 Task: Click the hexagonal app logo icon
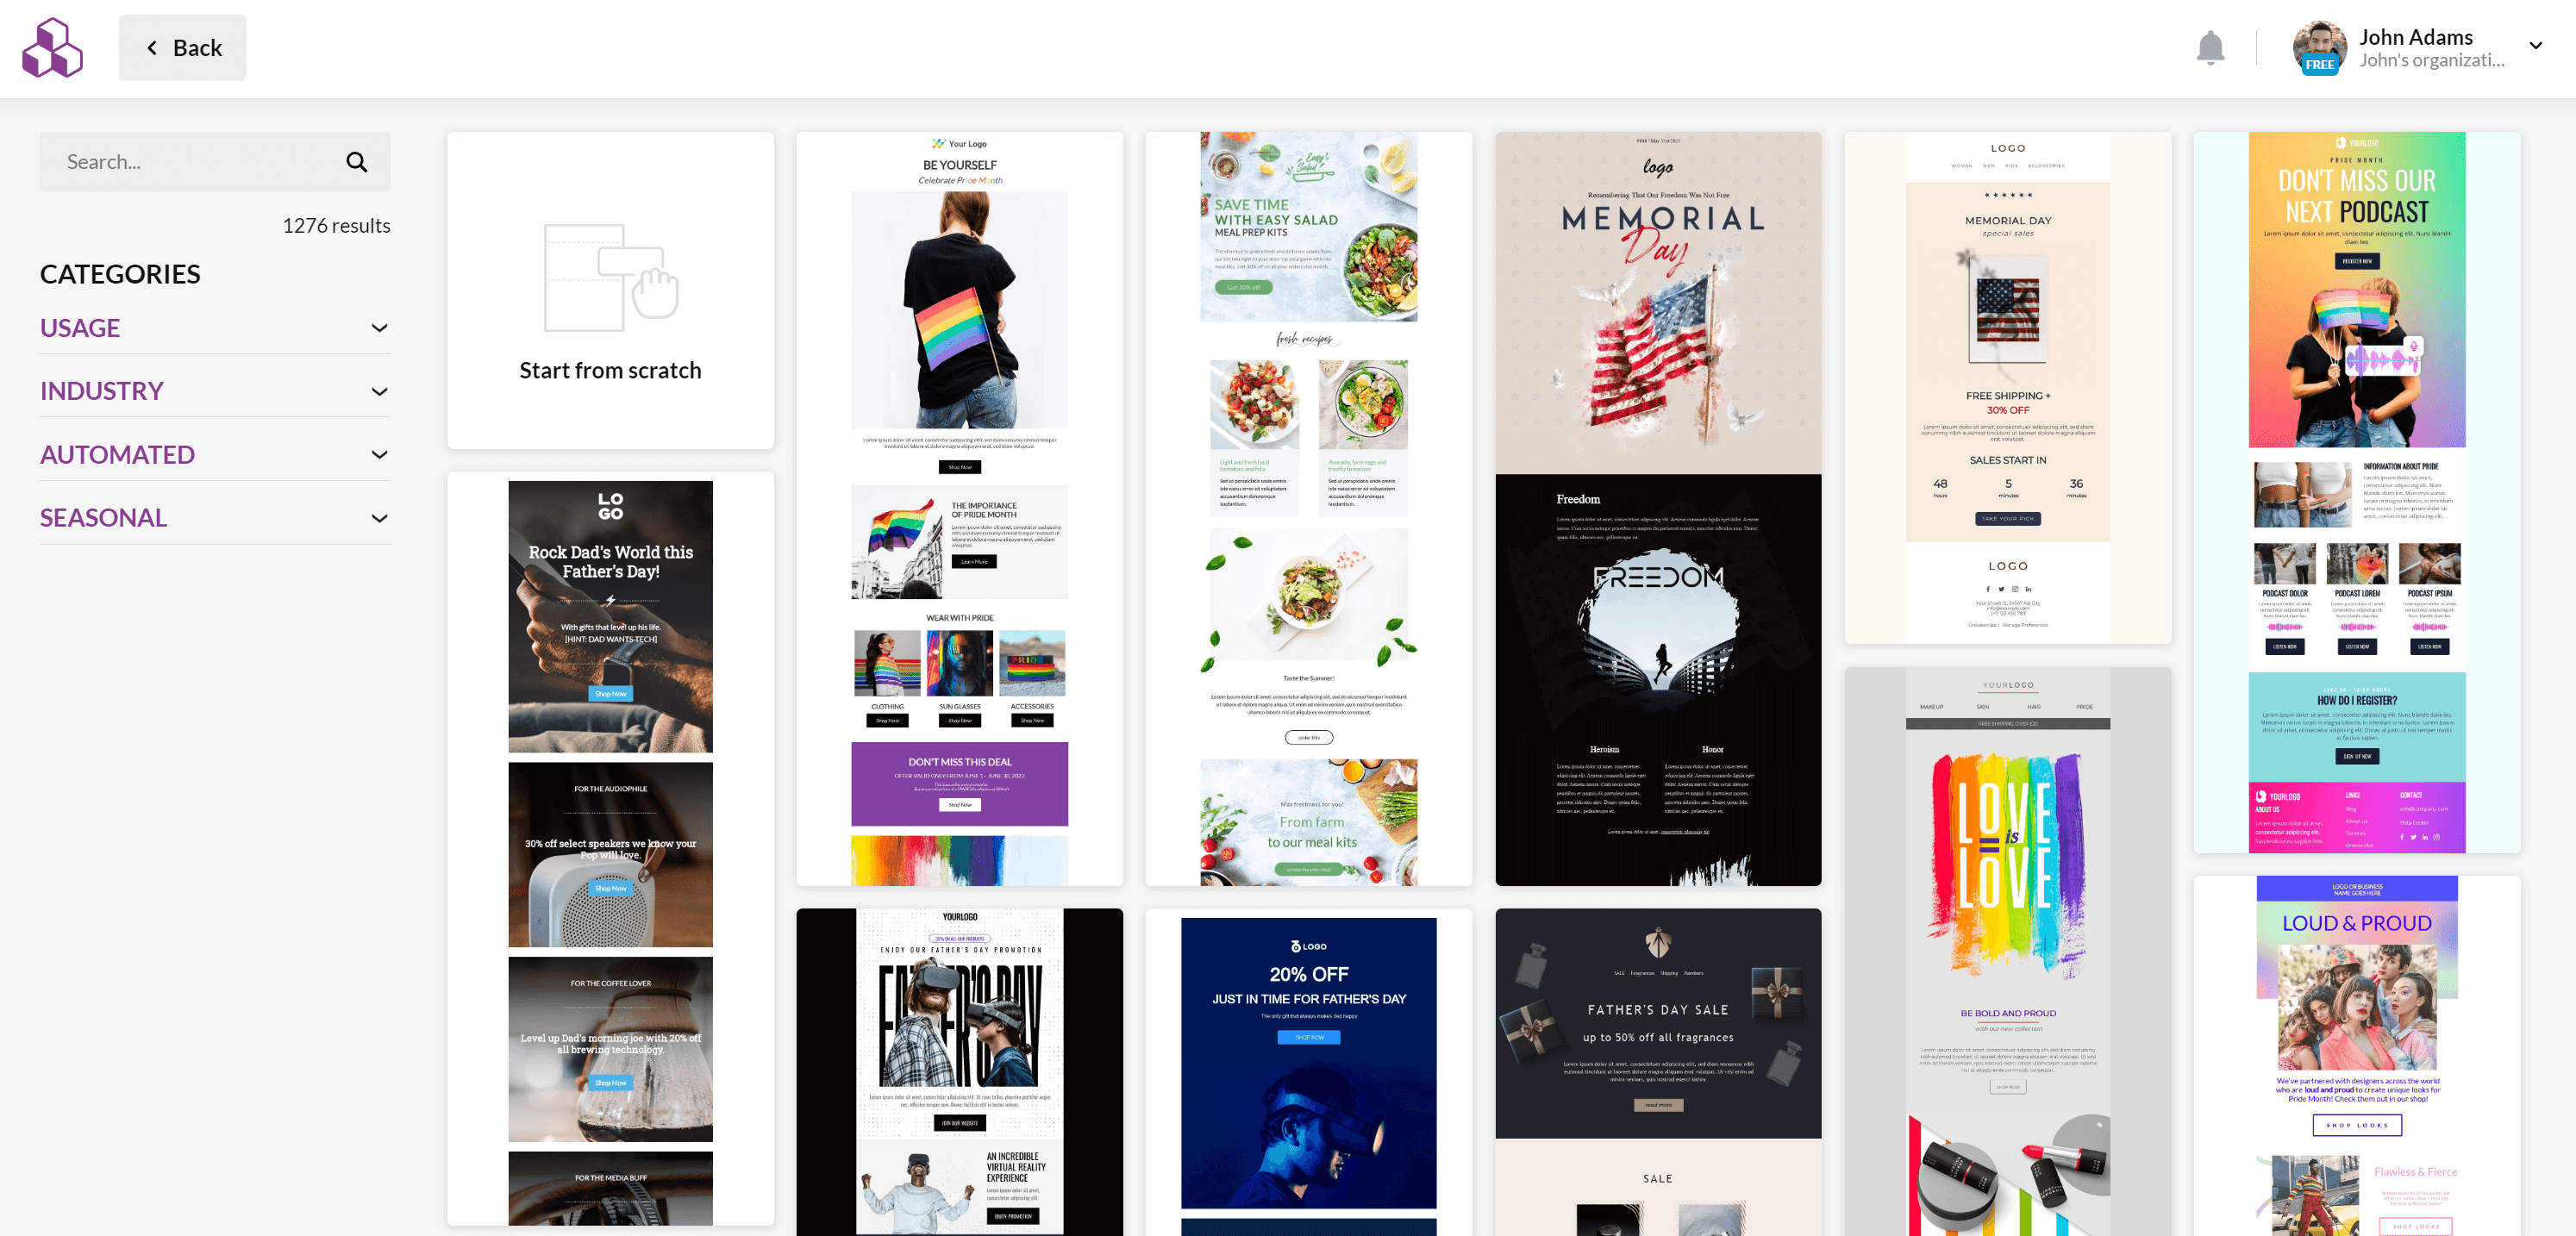coord(54,46)
